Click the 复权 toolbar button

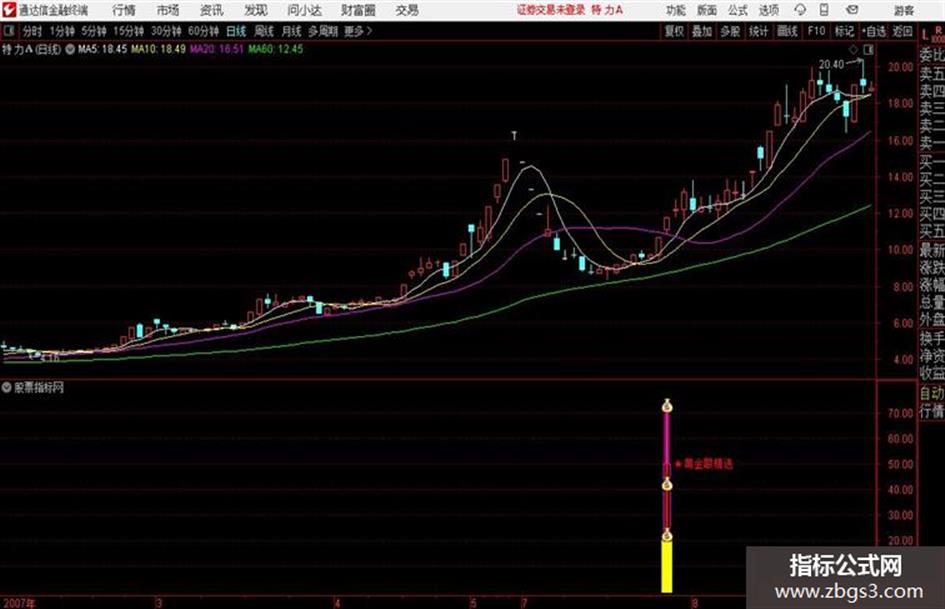[x=674, y=31]
